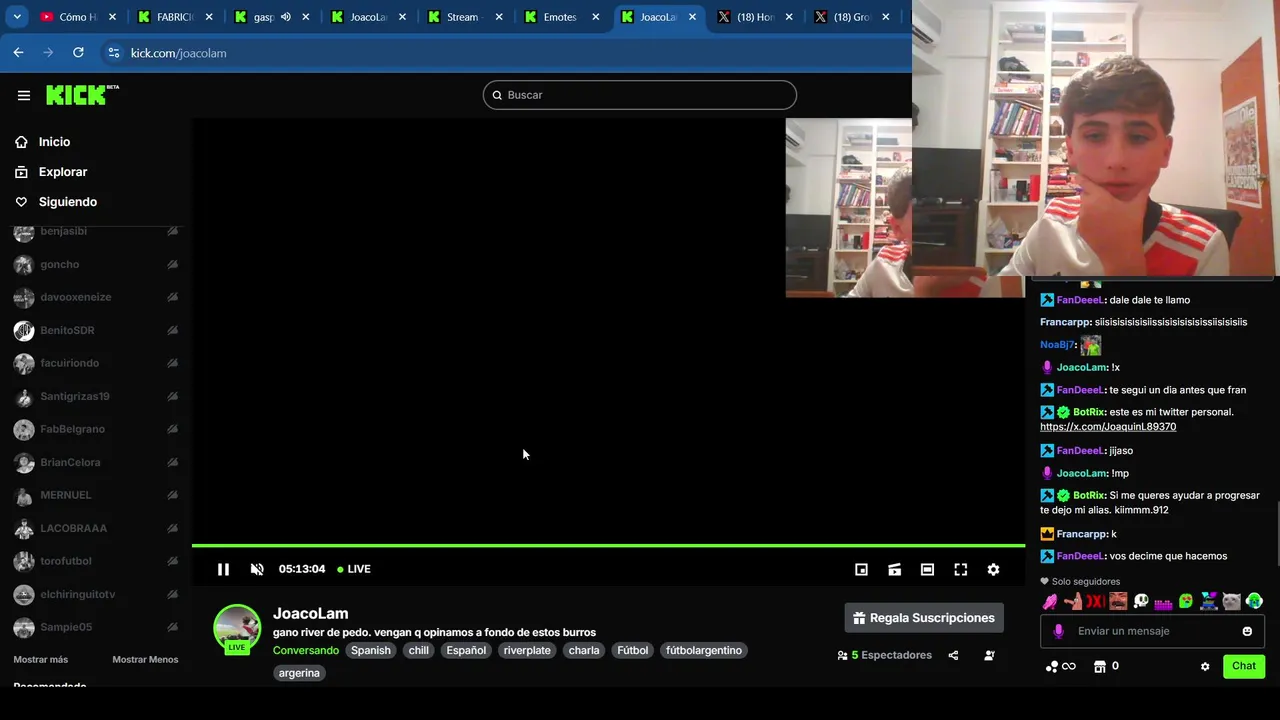Select the argerina tag

pos(299,673)
